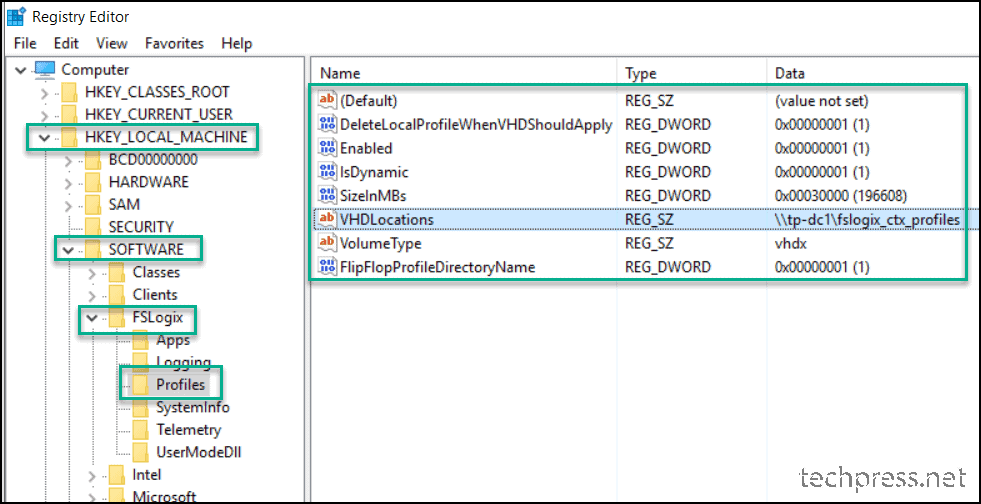Image resolution: width=981 pixels, height=504 pixels.
Task: Expand the Clients key
Action: [x=92, y=295]
